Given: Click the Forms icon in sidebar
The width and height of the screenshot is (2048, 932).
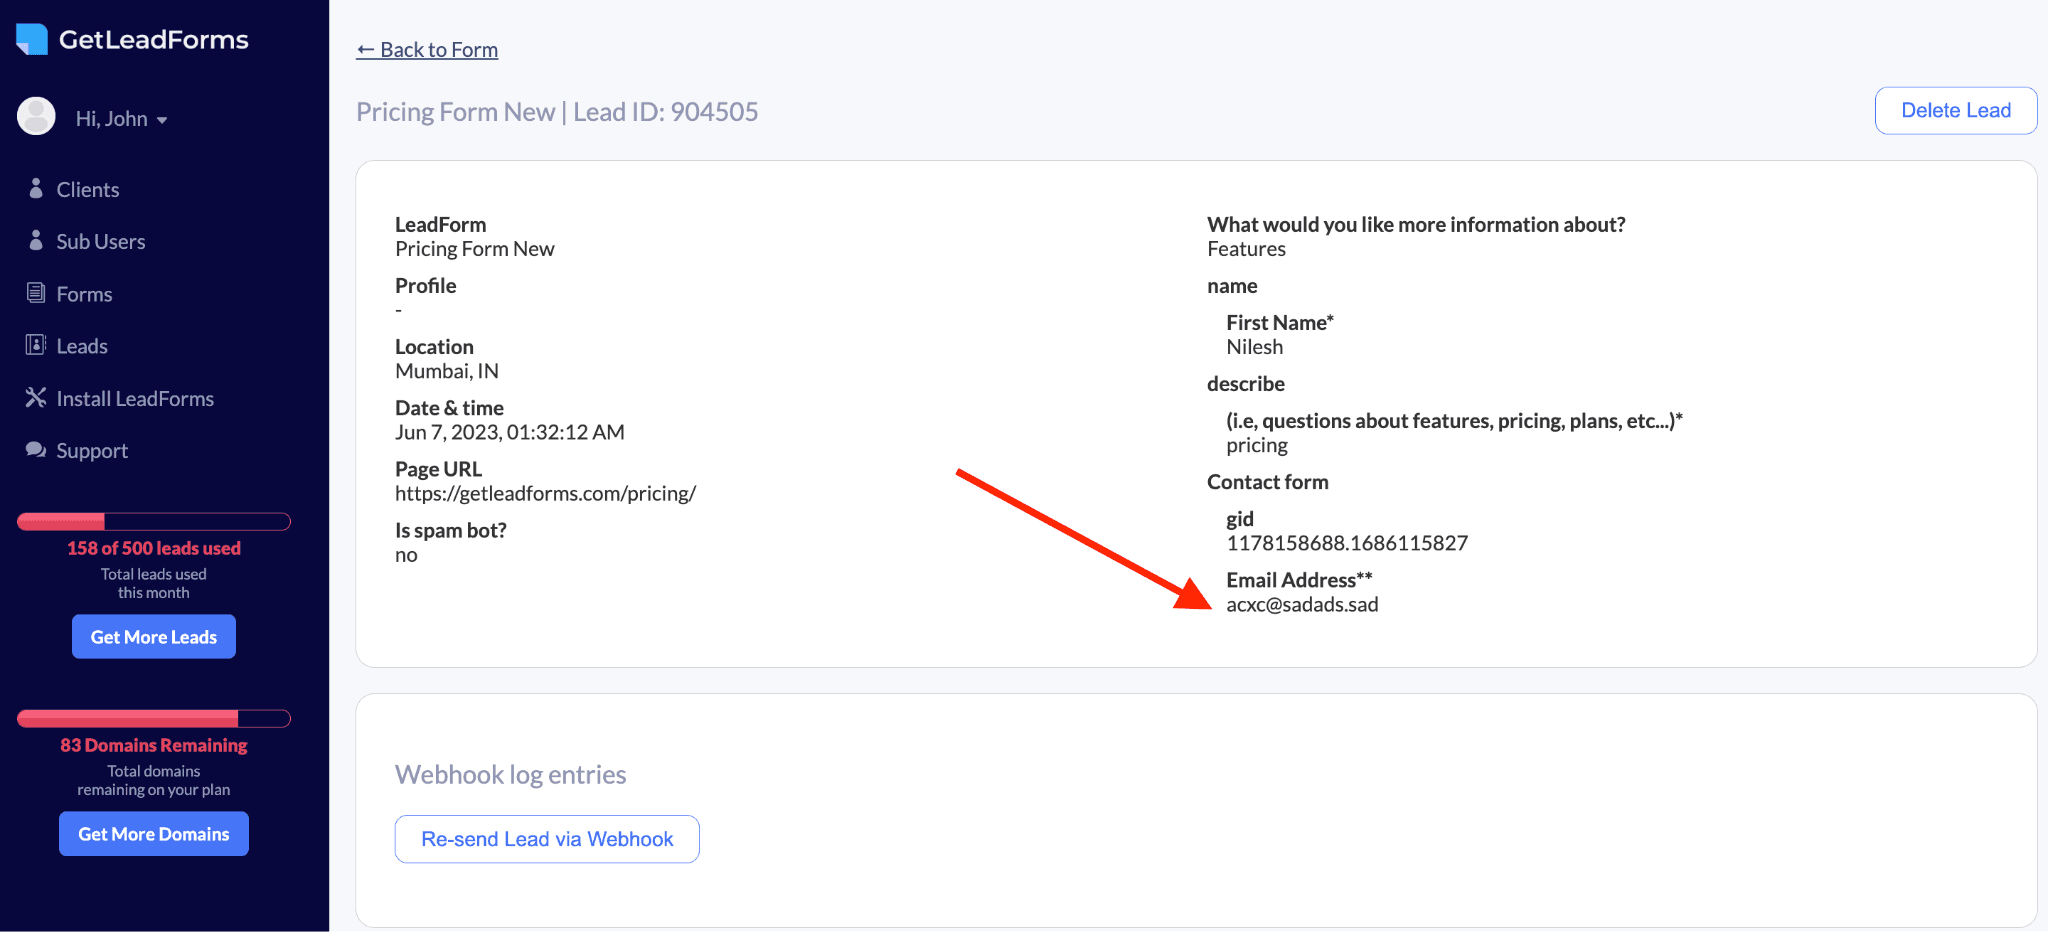Looking at the screenshot, I should [x=36, y=292].
